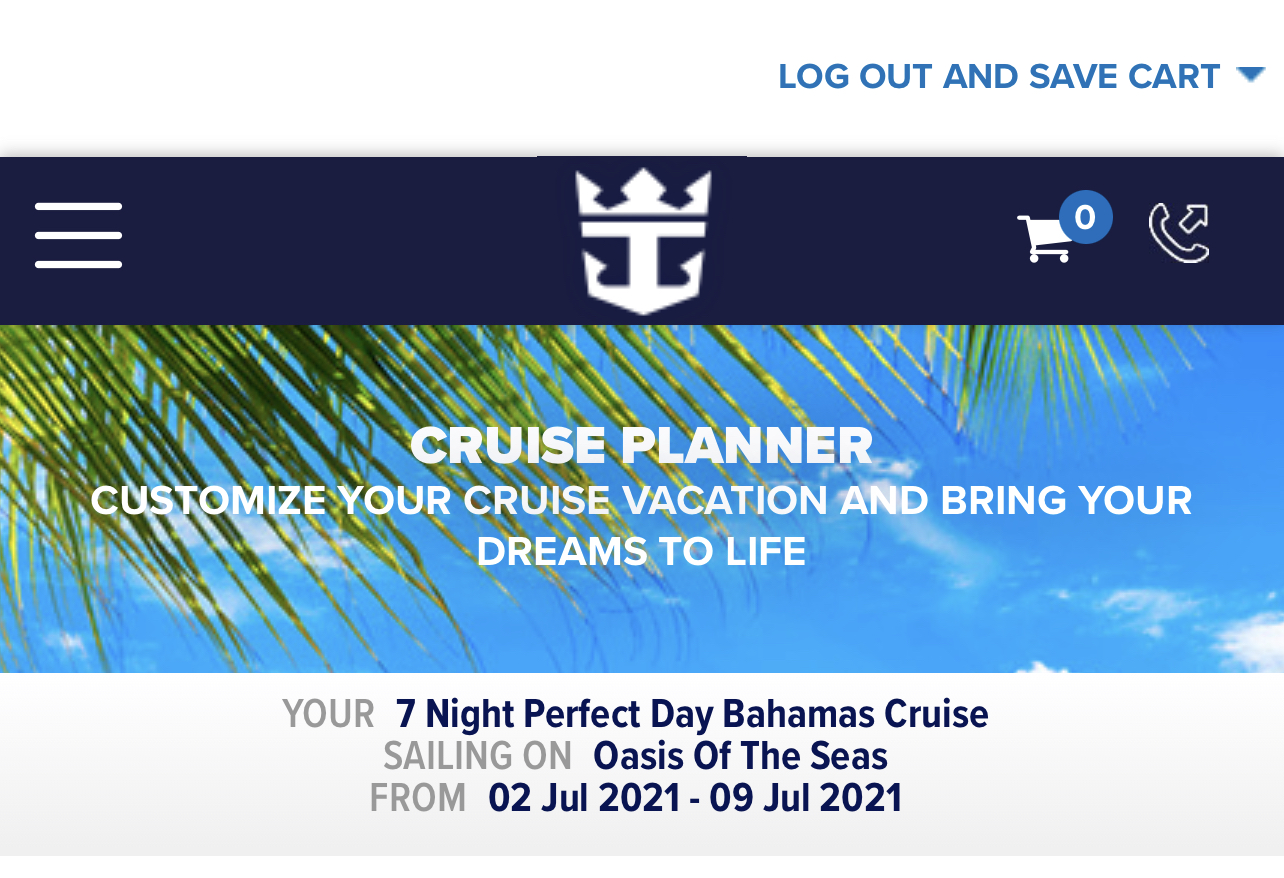Open the hamburger navigation menu

tap(78, 236)
